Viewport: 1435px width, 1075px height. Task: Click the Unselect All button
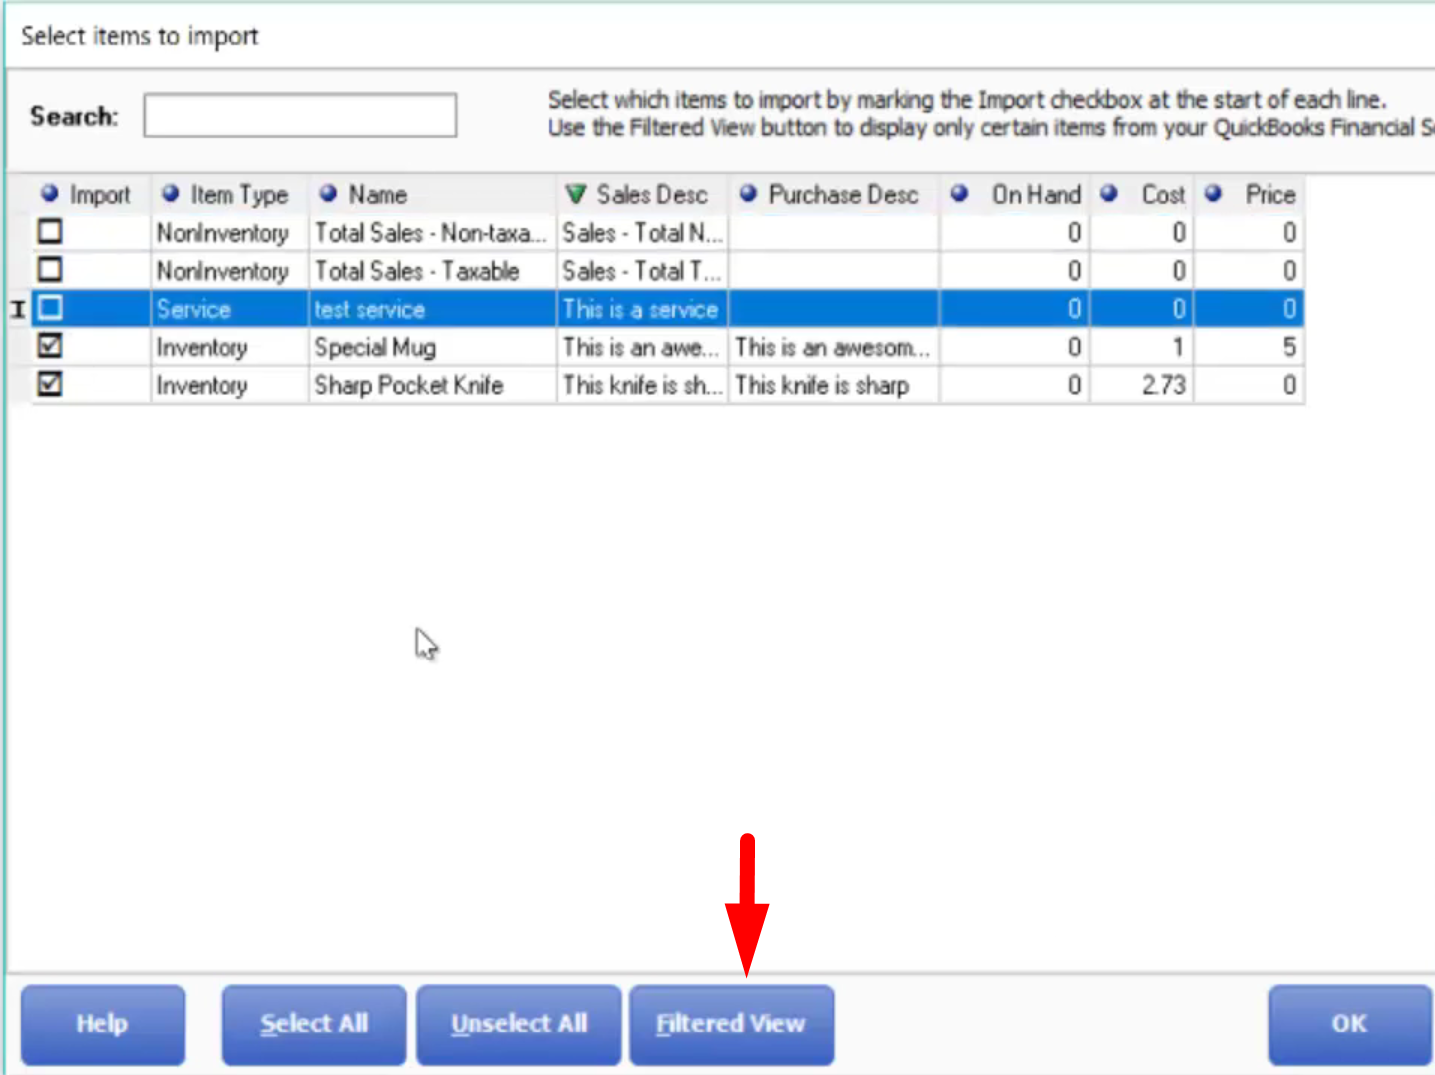tap(519, 1024)
